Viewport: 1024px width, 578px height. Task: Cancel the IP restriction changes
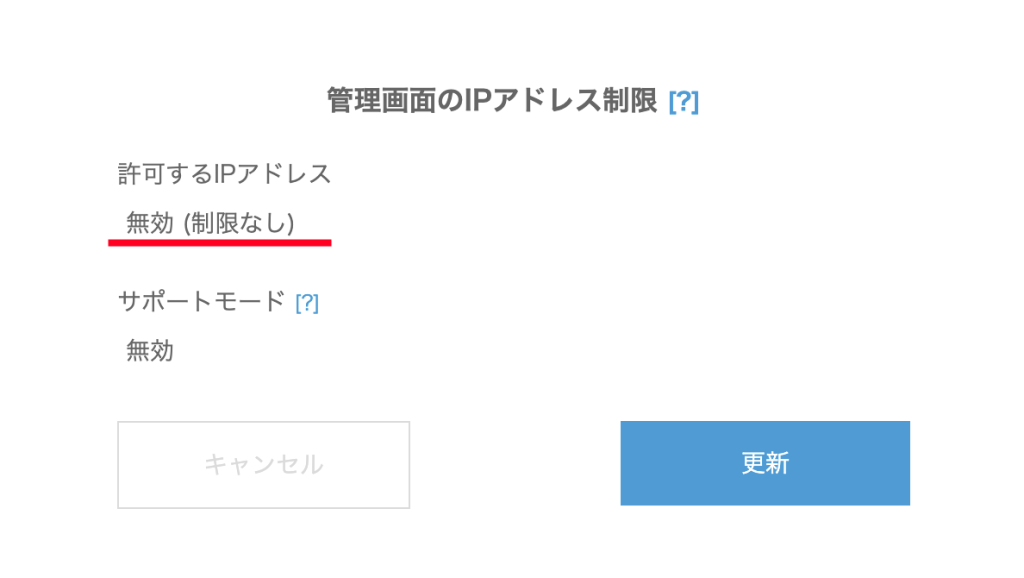click(x=263, y=464)
